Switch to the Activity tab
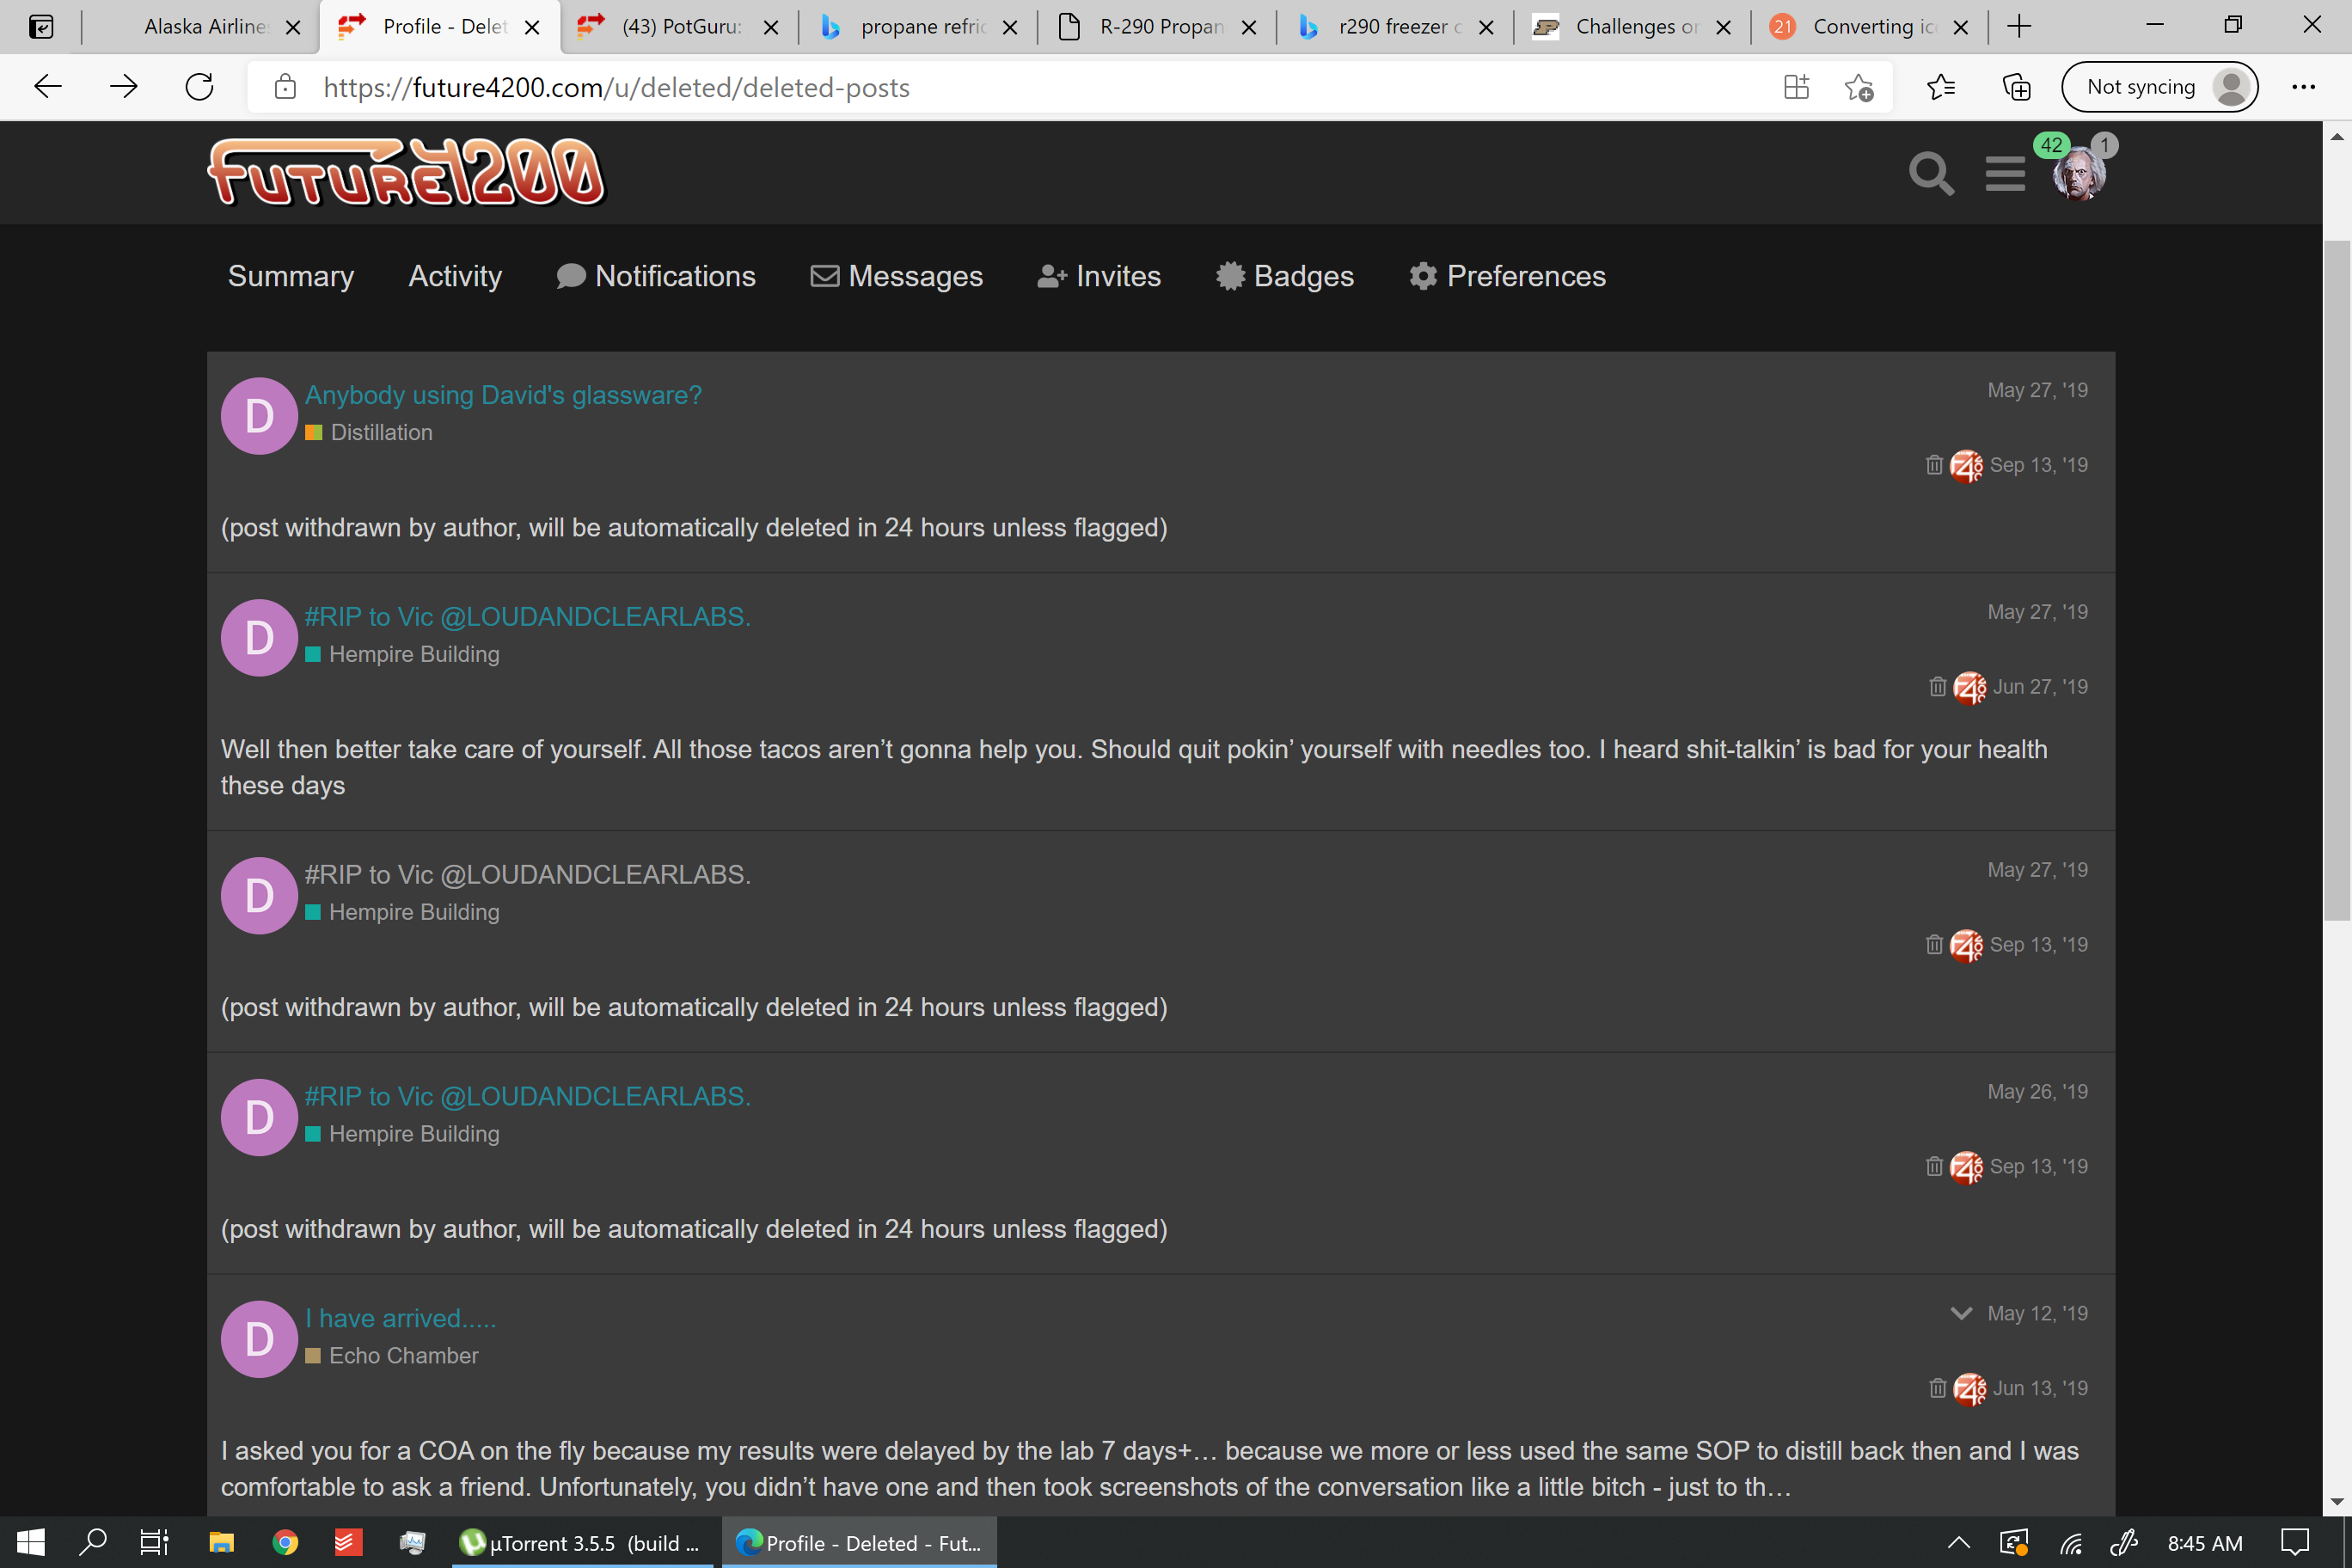Image resolution: width=2352 pixels, height=1568 pixels. [455, 276]
